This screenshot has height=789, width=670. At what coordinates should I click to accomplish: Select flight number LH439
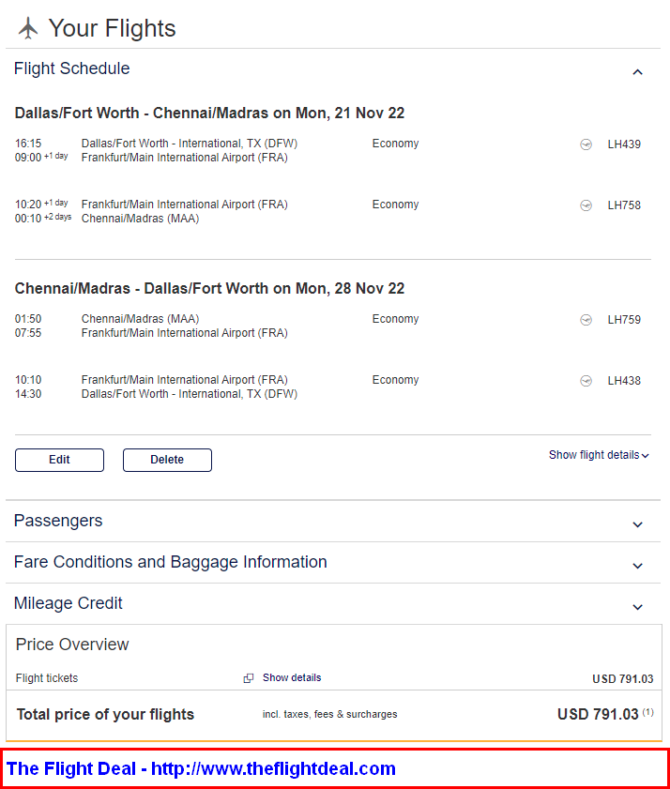pos(624,144)
